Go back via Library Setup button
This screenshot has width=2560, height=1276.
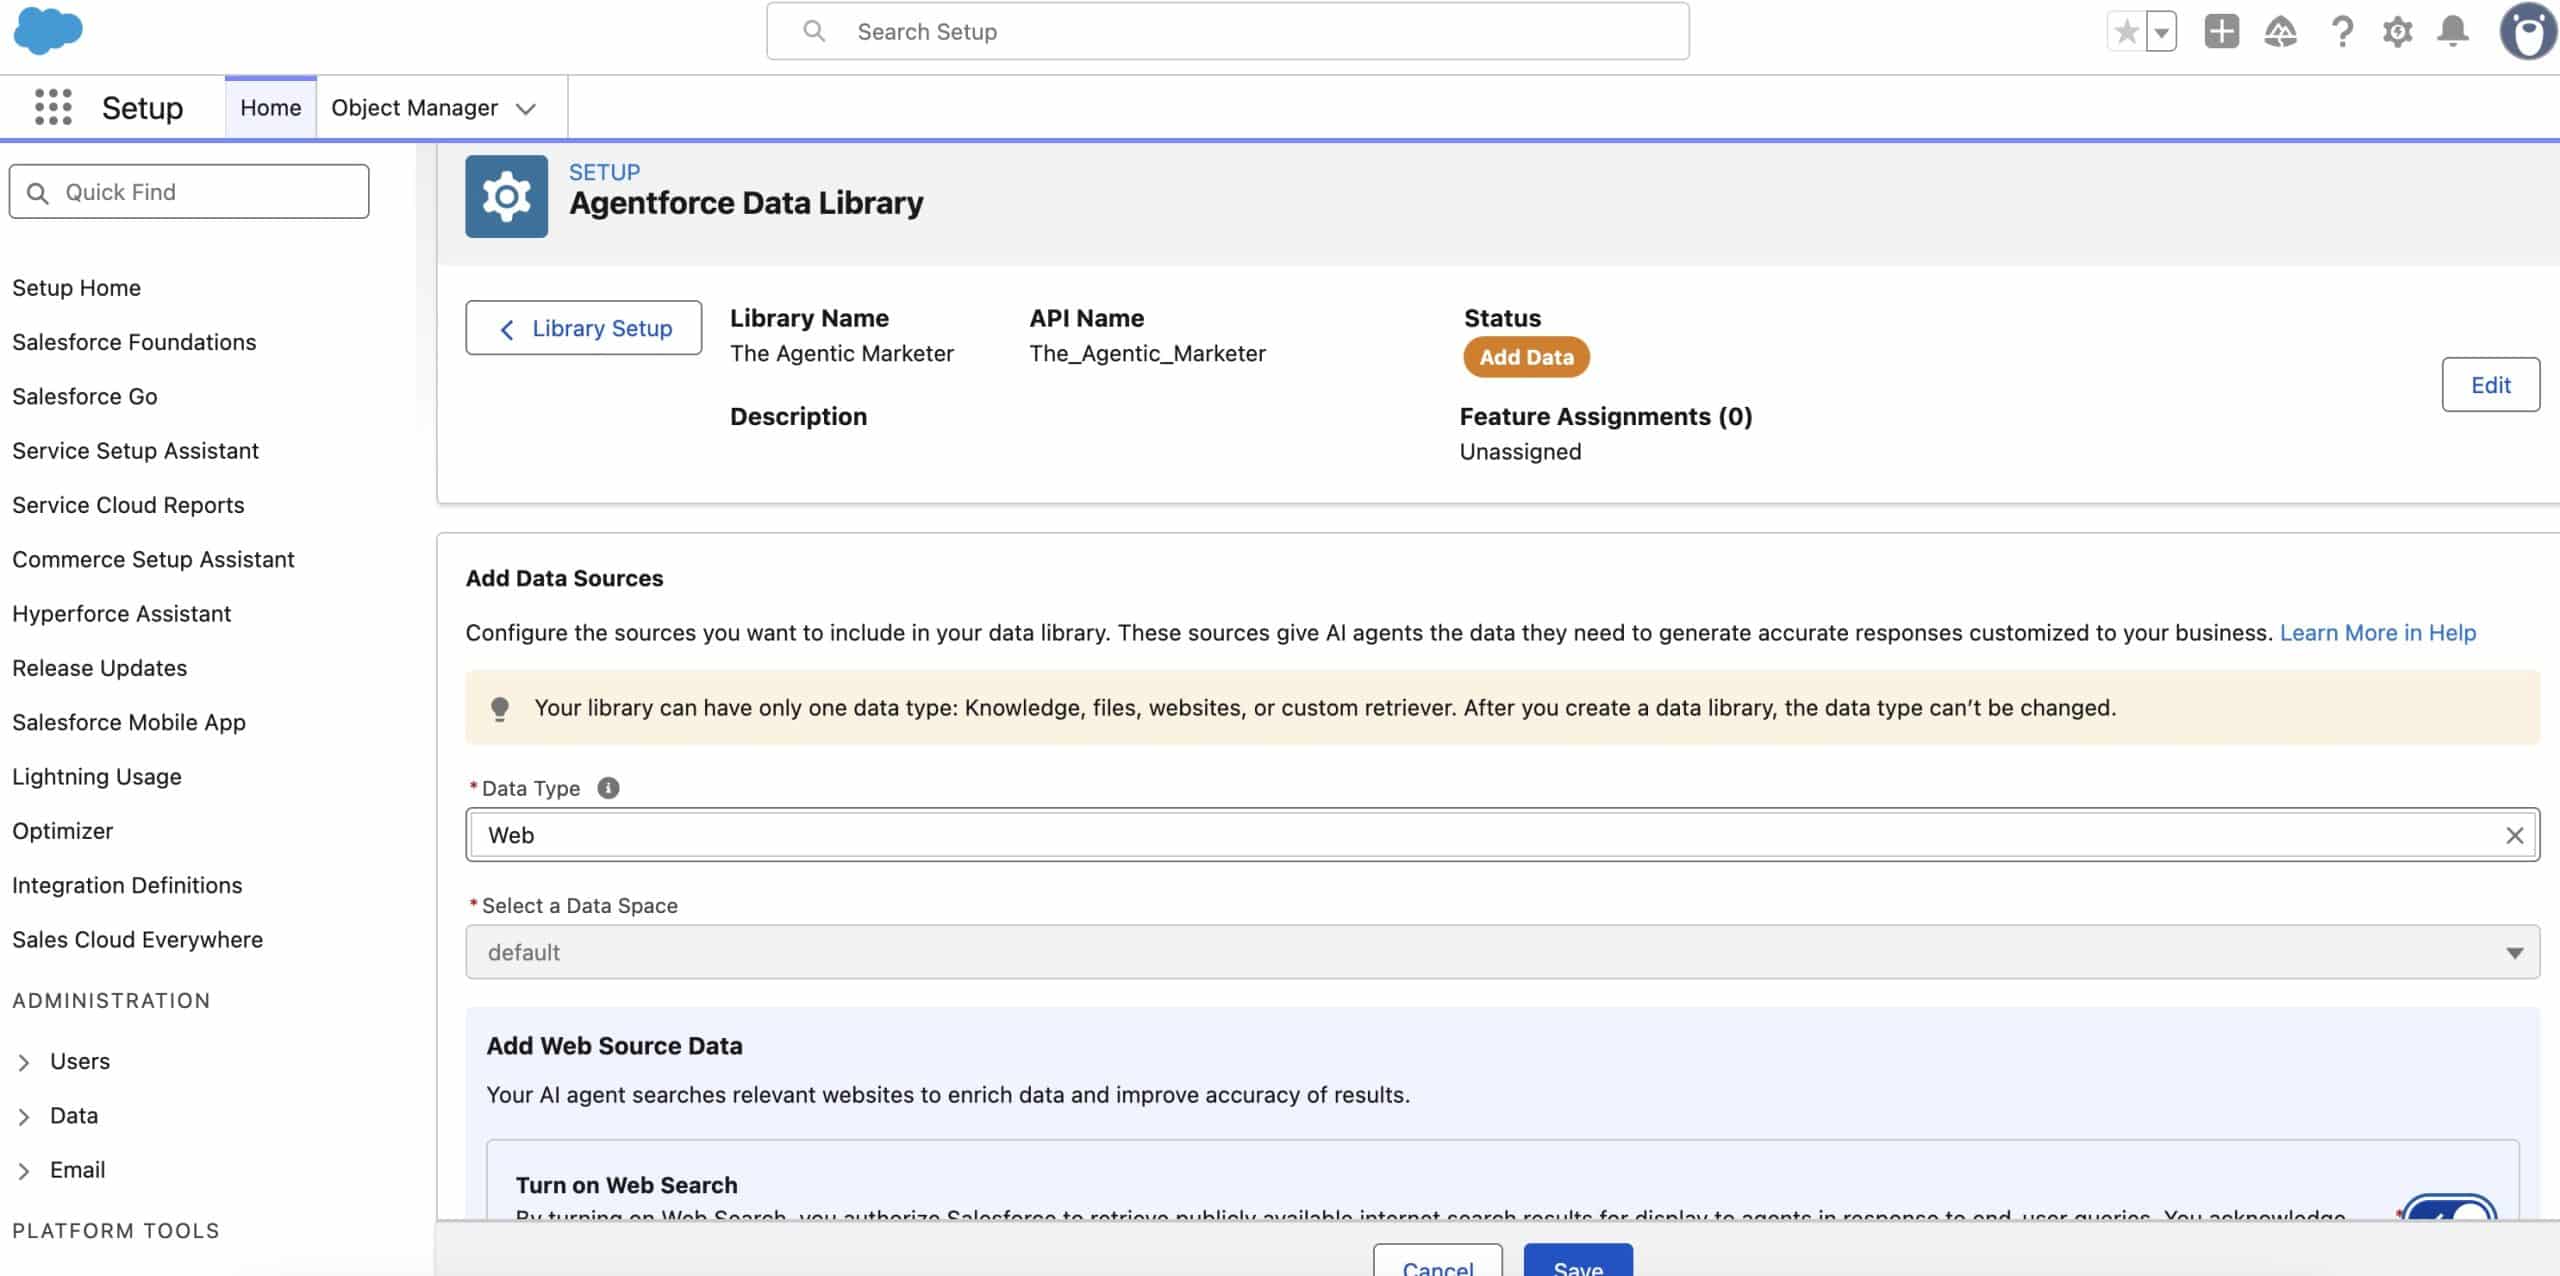[x=584, y=328]
